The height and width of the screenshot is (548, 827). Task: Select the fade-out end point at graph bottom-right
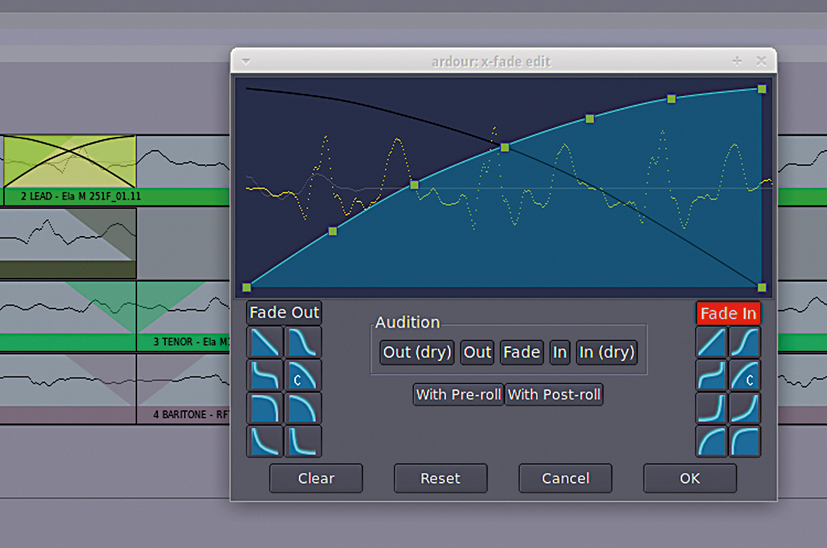point(762,287)
